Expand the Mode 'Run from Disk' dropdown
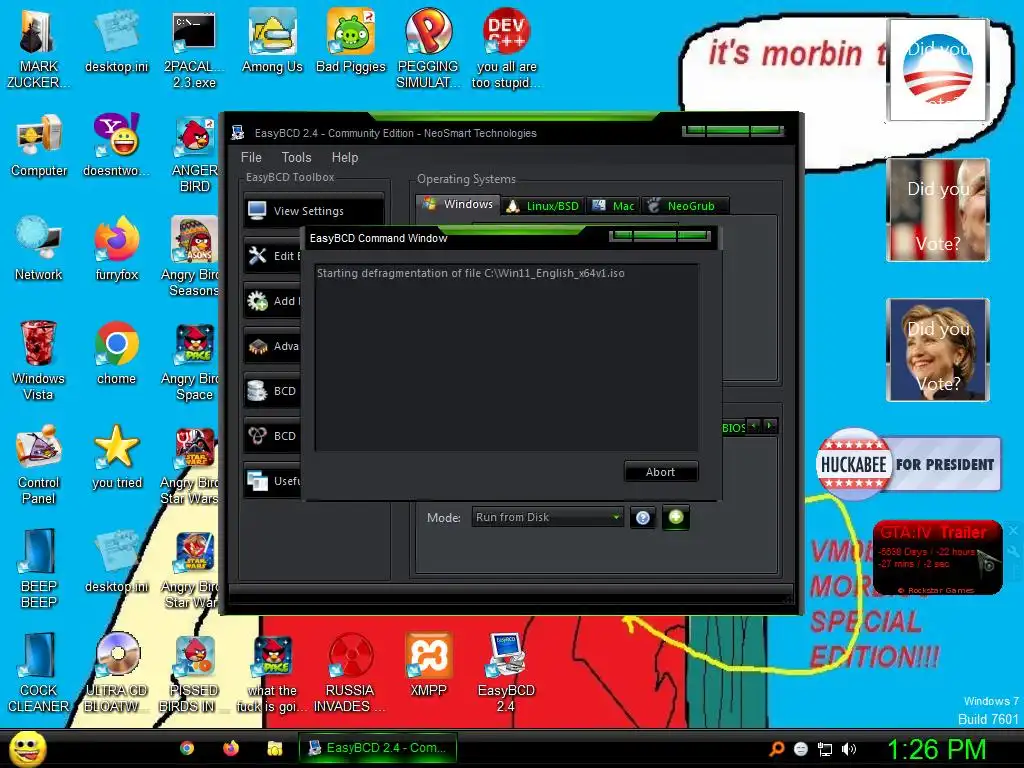1024x768 pixels. coord(547,517)
